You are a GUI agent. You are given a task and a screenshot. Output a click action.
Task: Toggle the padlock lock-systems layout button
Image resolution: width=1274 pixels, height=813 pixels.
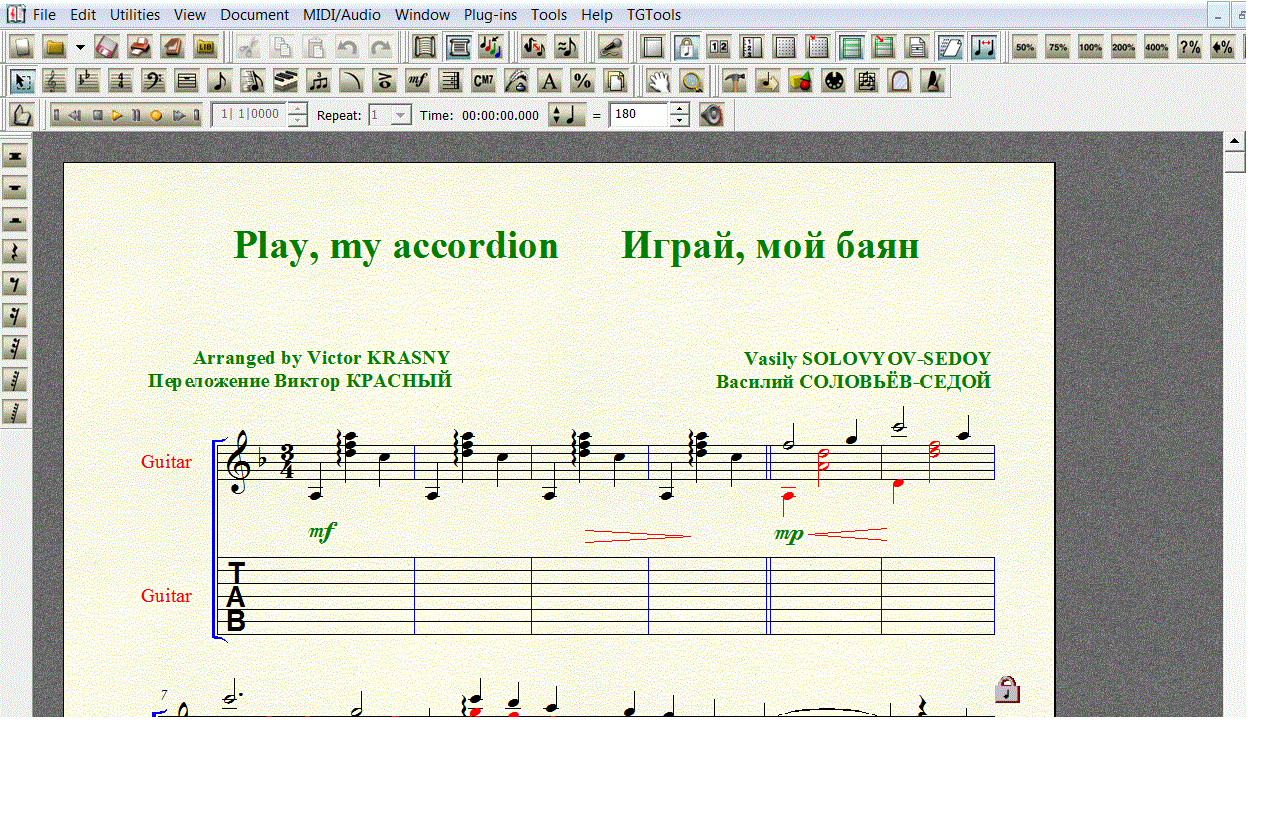click(686, 47)
